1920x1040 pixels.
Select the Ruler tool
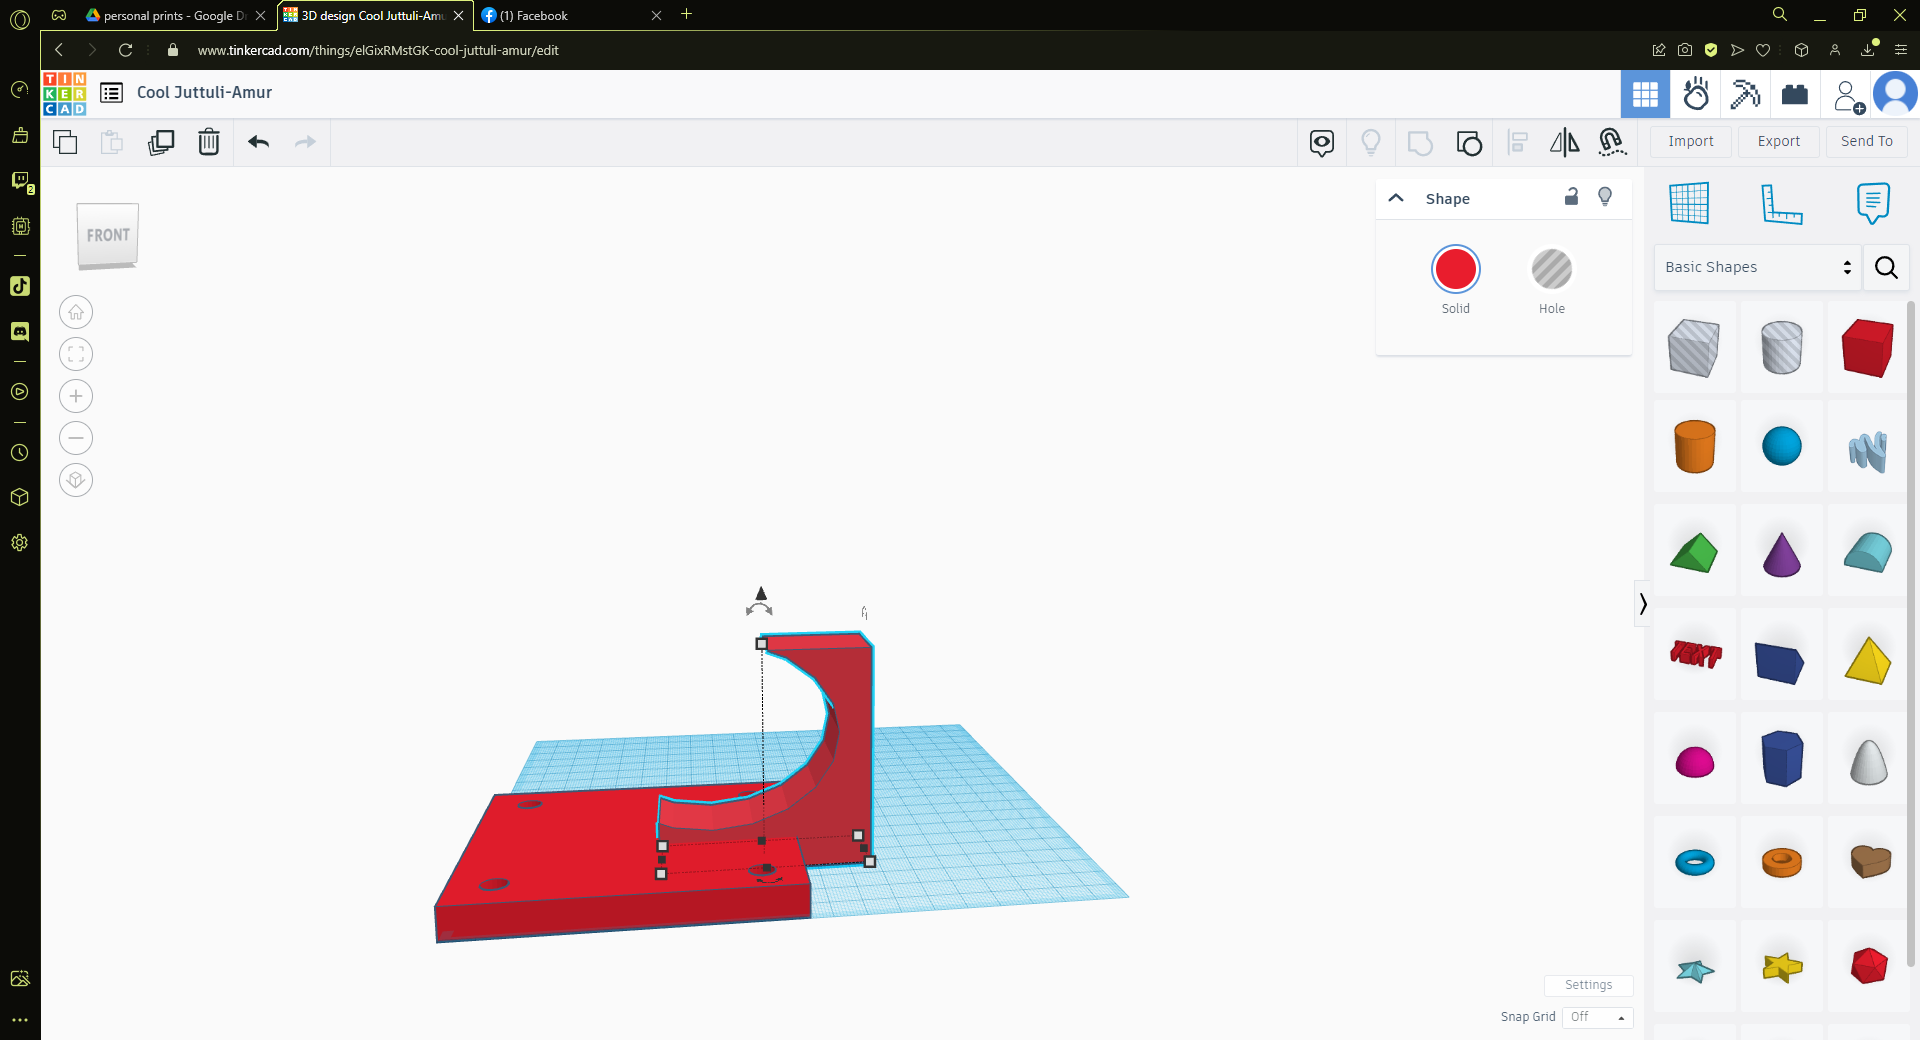[1781, 203]
